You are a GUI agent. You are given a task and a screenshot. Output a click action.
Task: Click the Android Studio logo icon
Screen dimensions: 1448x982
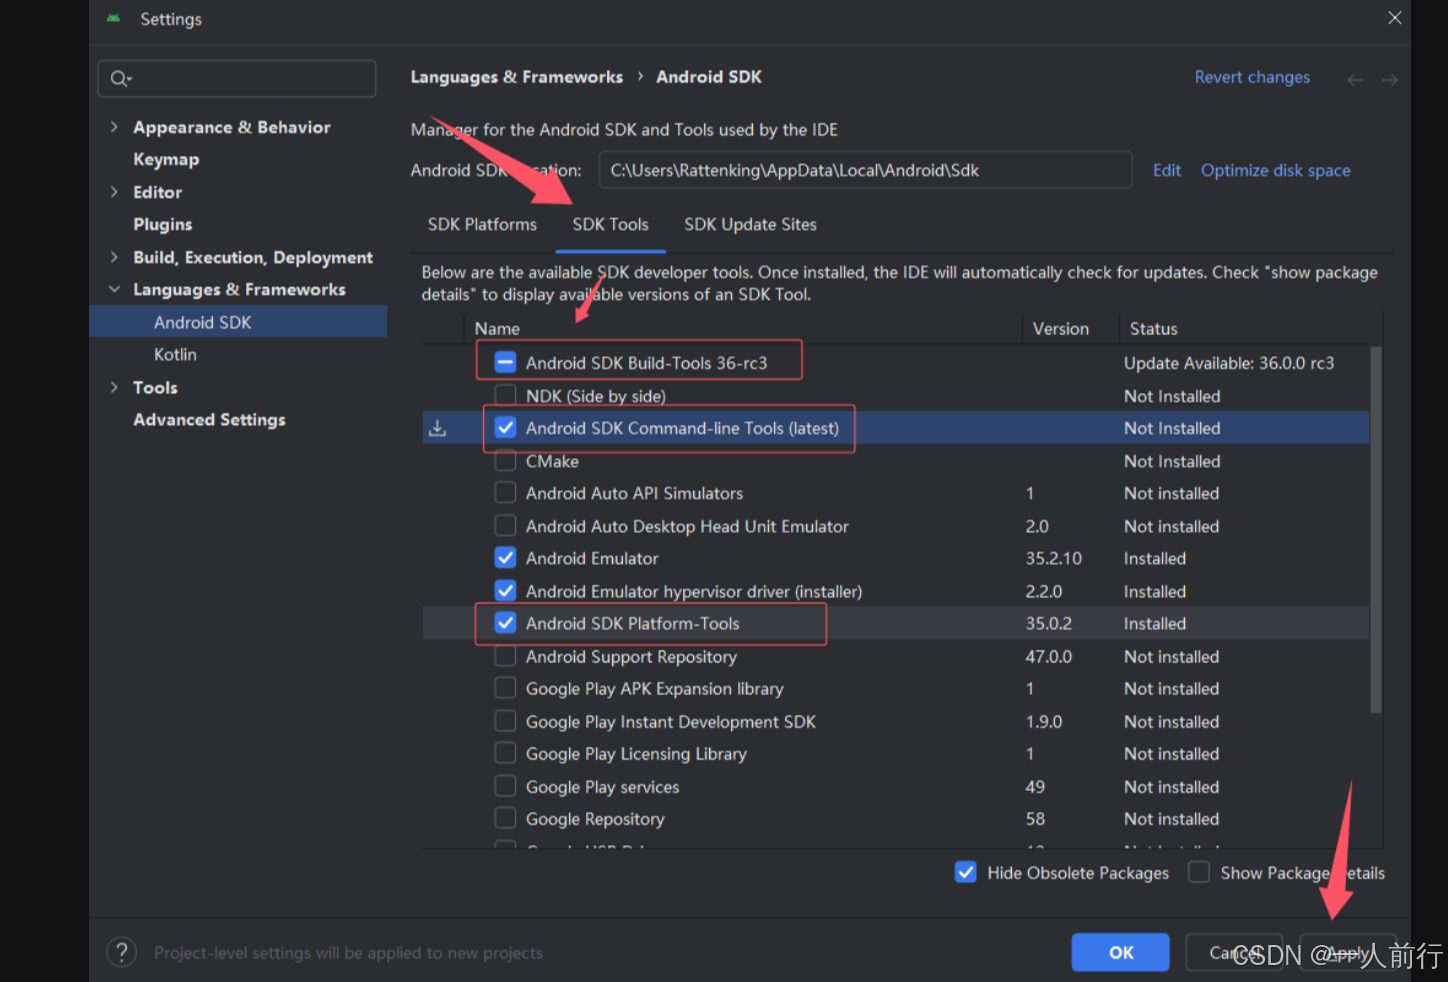[114, 19]
